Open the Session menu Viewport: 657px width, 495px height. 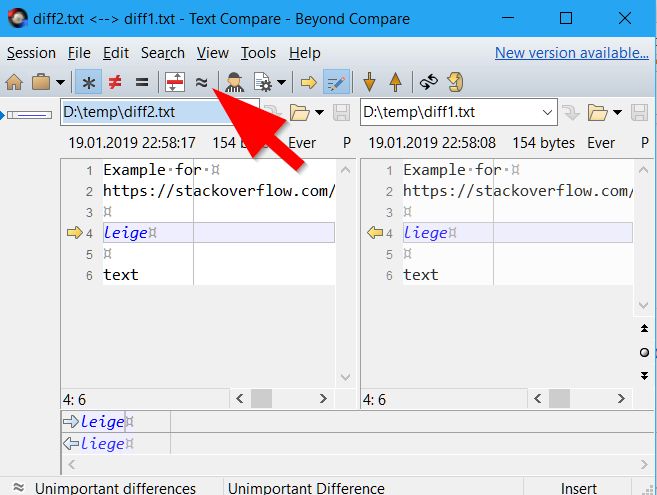(31, 53)
